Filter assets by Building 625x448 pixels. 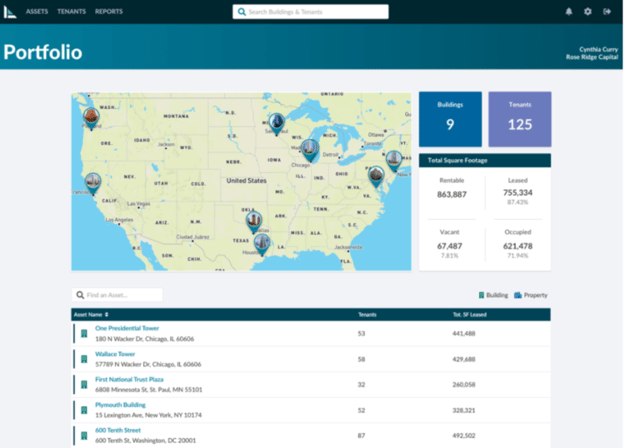[493, 295]
